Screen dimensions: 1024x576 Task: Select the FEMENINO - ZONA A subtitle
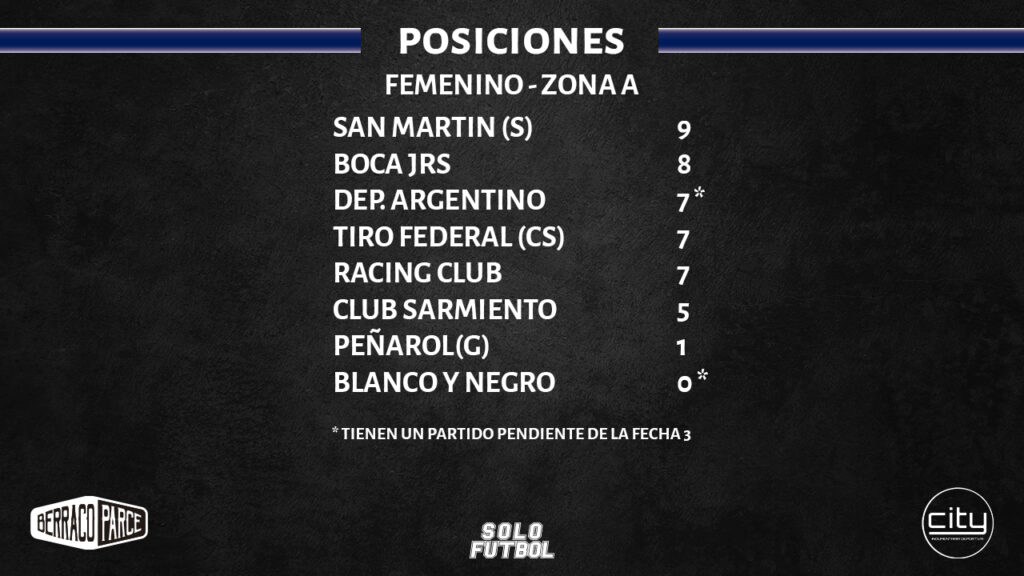(511, 86)
